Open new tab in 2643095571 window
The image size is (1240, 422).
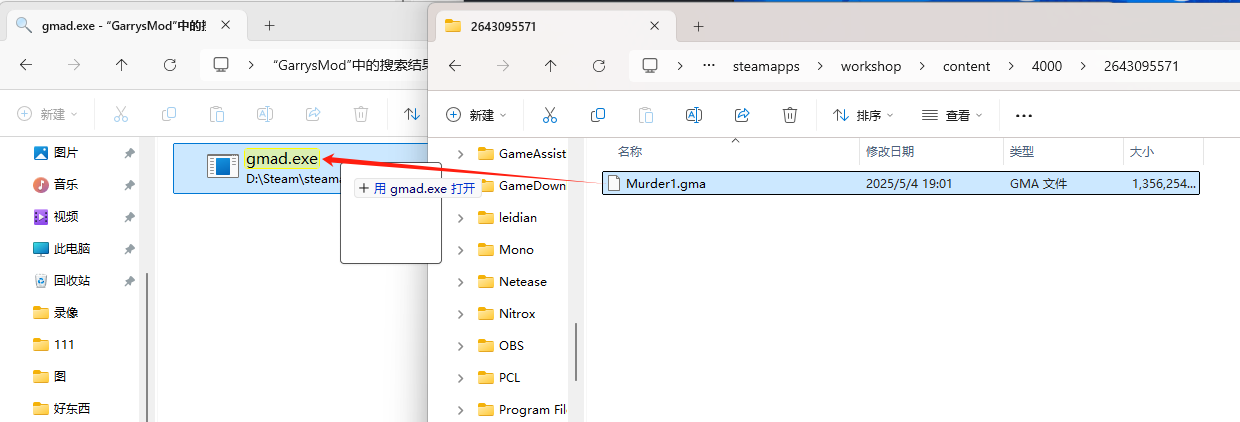pos(698,27)
